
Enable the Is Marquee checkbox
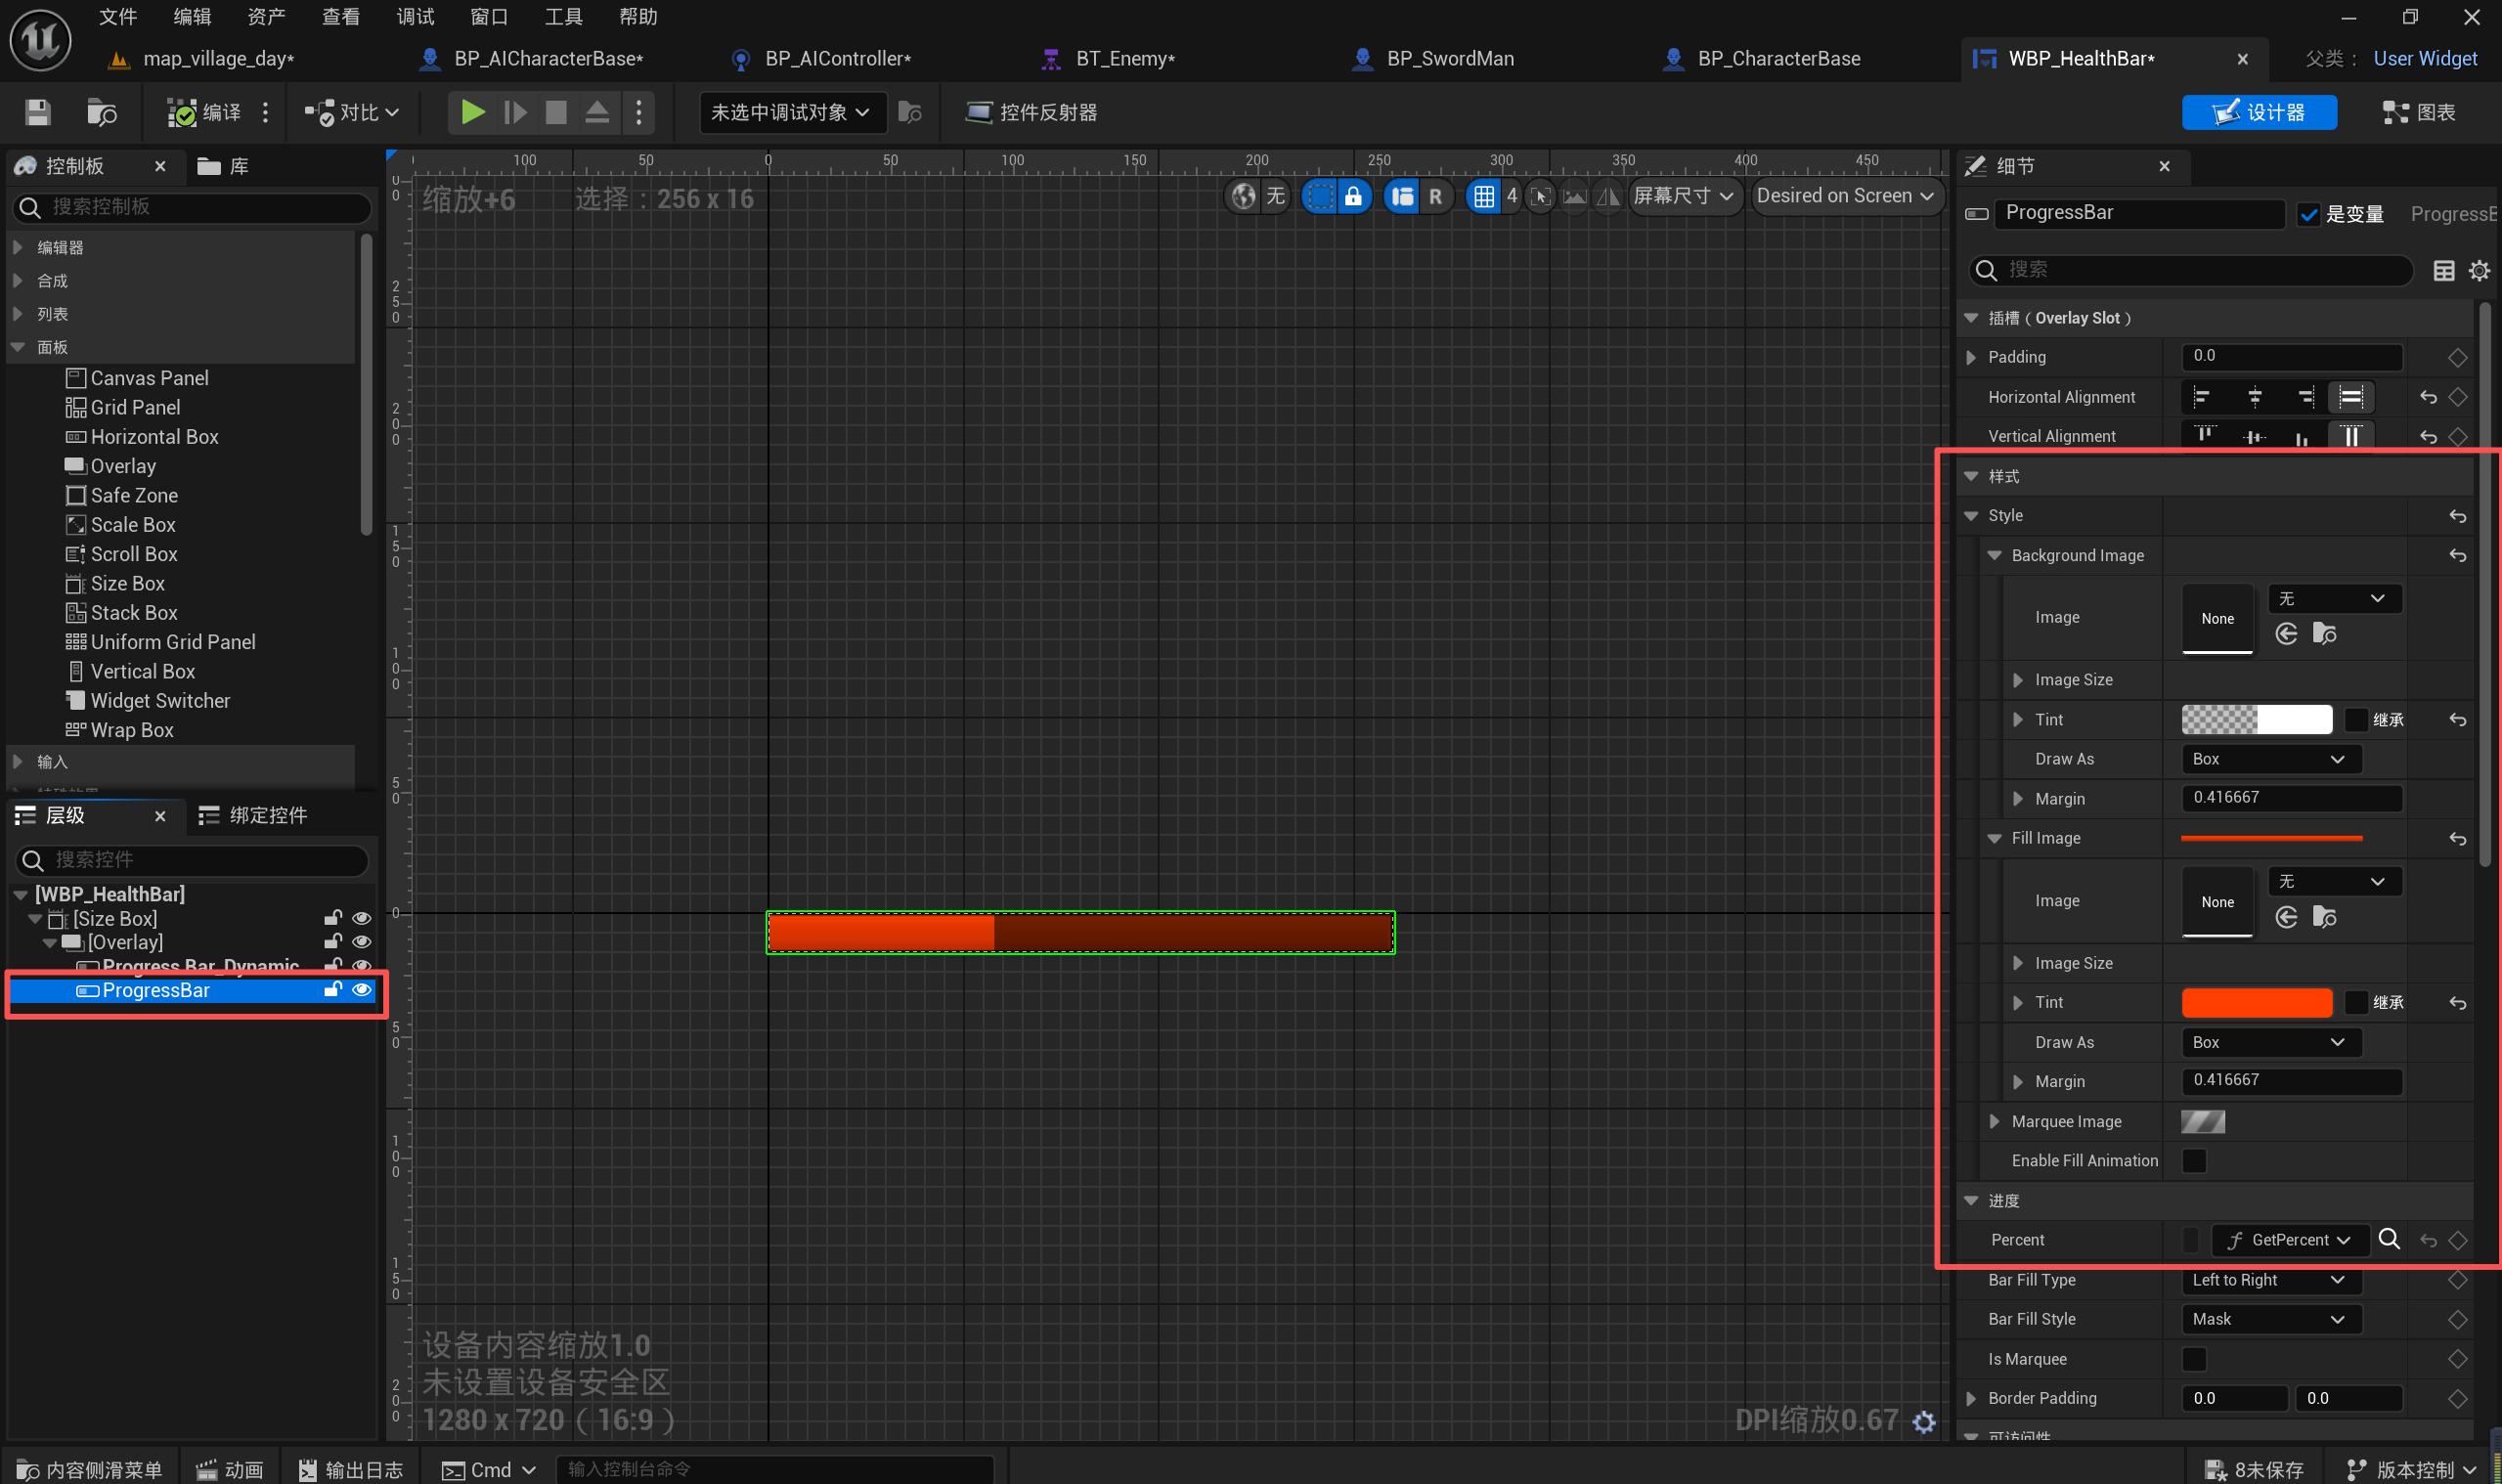(2194, 1359)
